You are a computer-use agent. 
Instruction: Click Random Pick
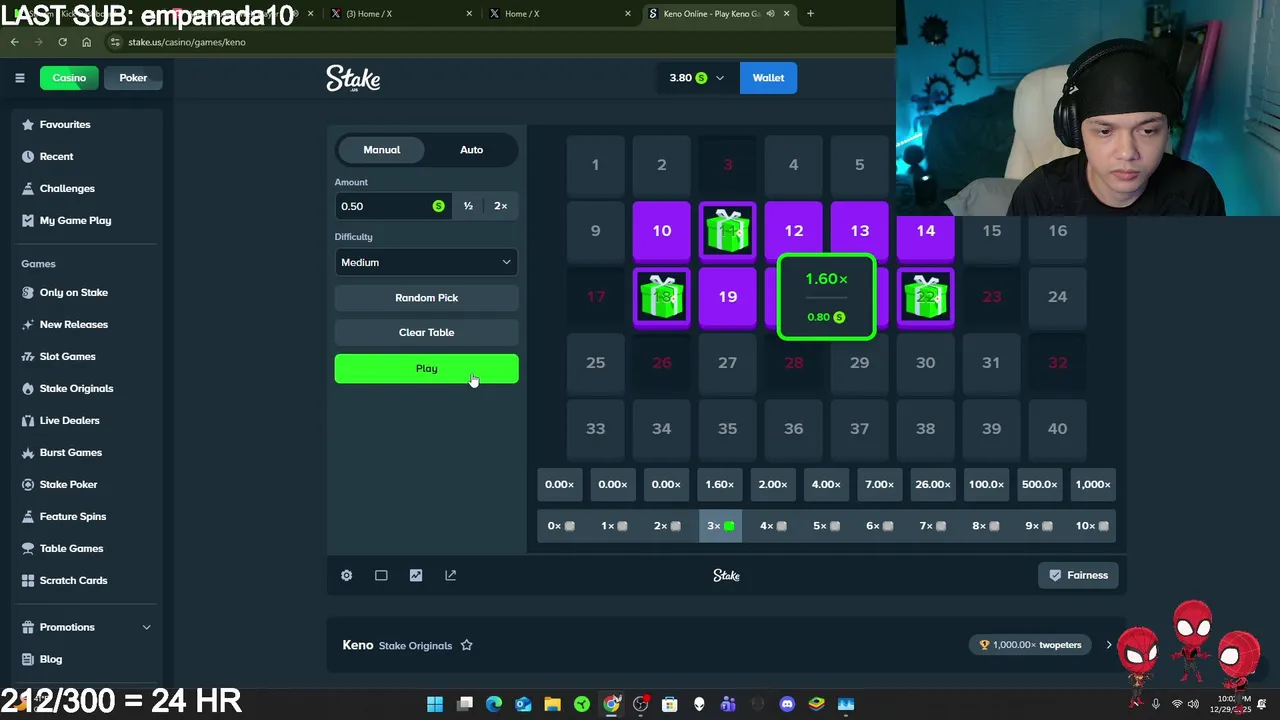(x=426, y=298)
